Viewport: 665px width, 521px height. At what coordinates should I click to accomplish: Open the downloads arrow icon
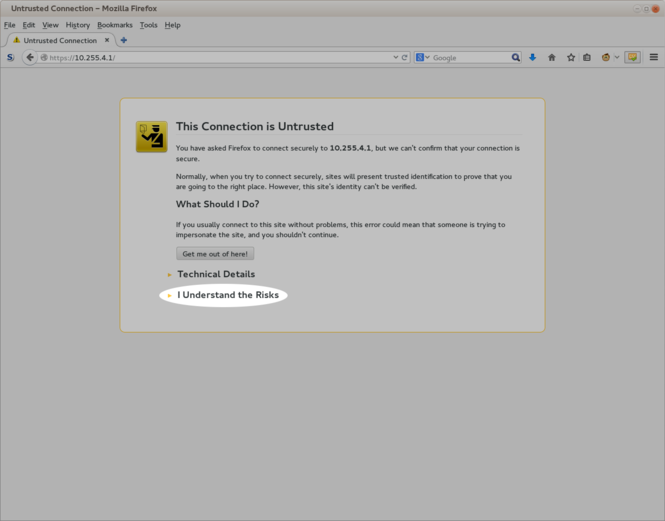(532, 58)
